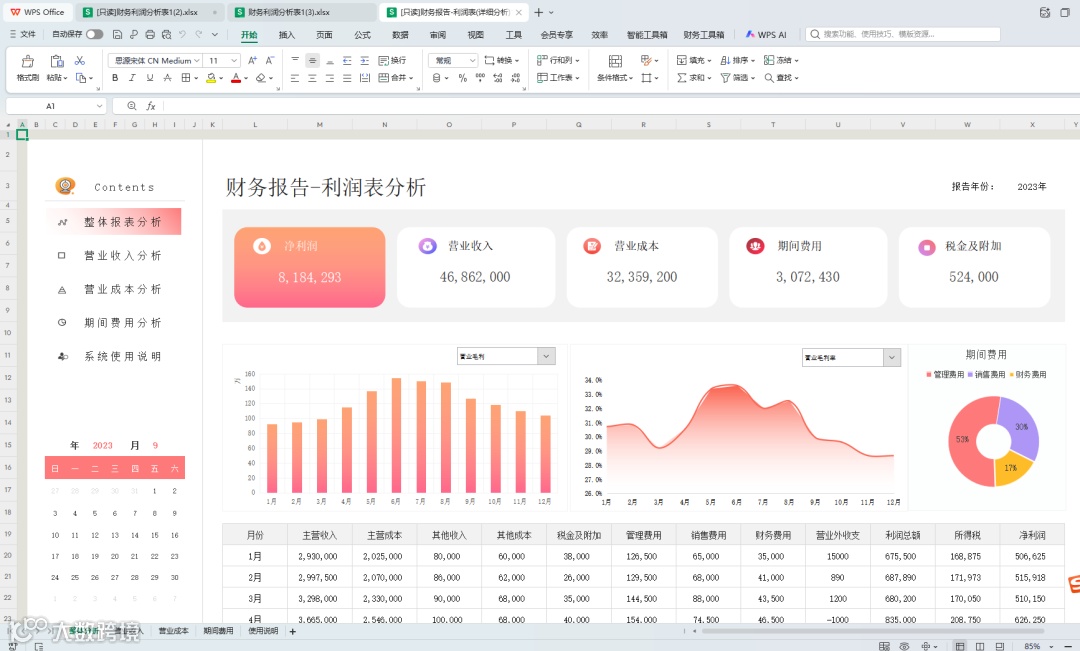Open the number format (常规) dropdown

pyautogui.click(x=472, y=61)
